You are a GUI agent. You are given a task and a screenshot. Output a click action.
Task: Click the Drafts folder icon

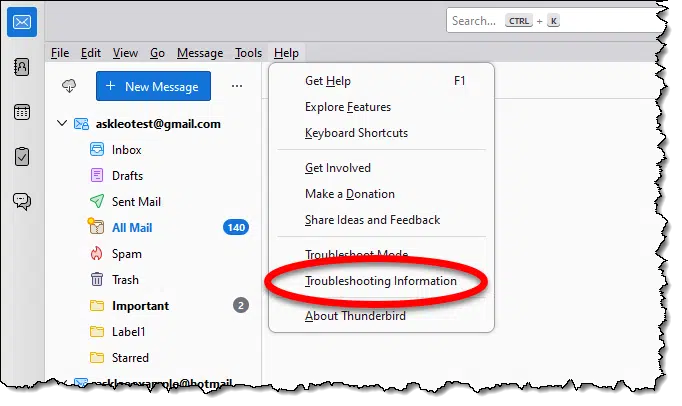[97, 175]
